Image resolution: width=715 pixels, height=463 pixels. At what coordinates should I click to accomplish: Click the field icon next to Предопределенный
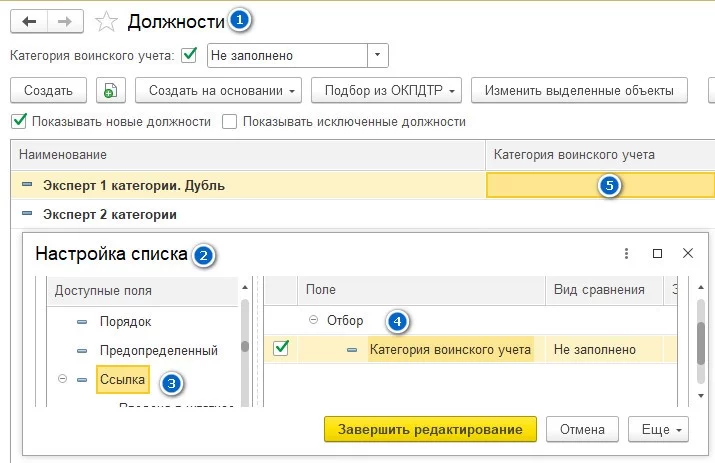pyautogui.click(x=82, y=351)
